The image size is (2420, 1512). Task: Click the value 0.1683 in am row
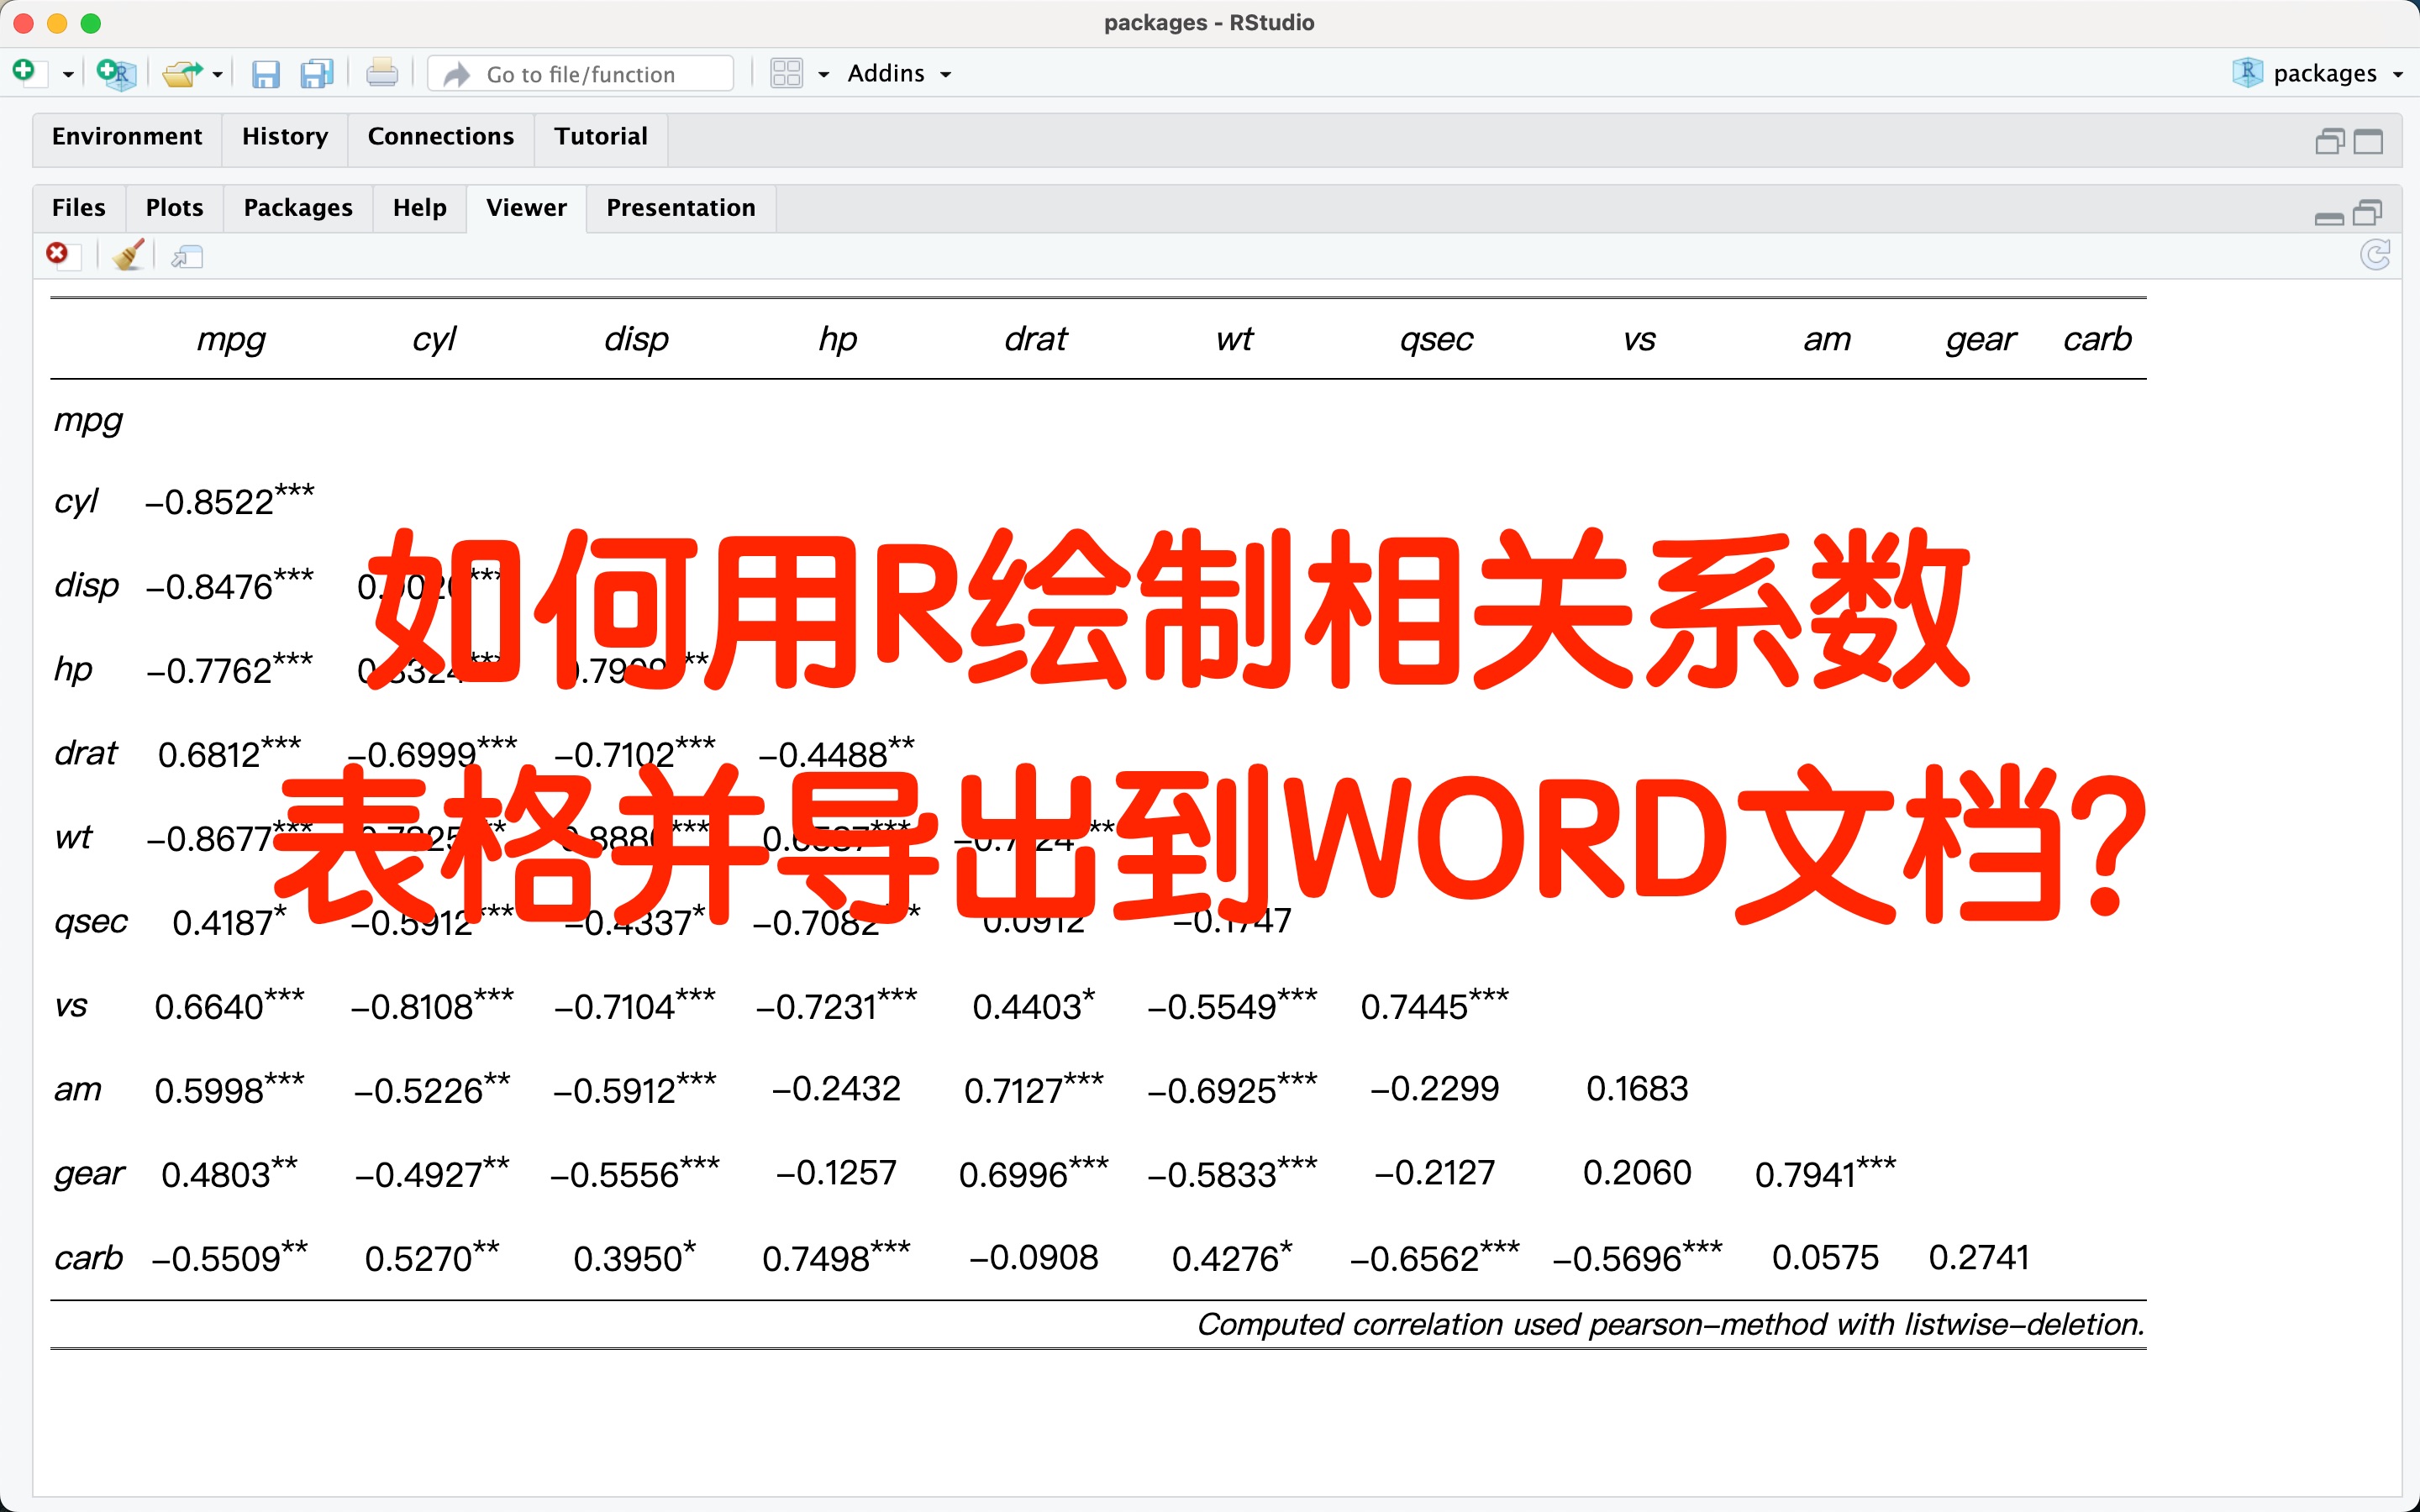point(1637,1088)
